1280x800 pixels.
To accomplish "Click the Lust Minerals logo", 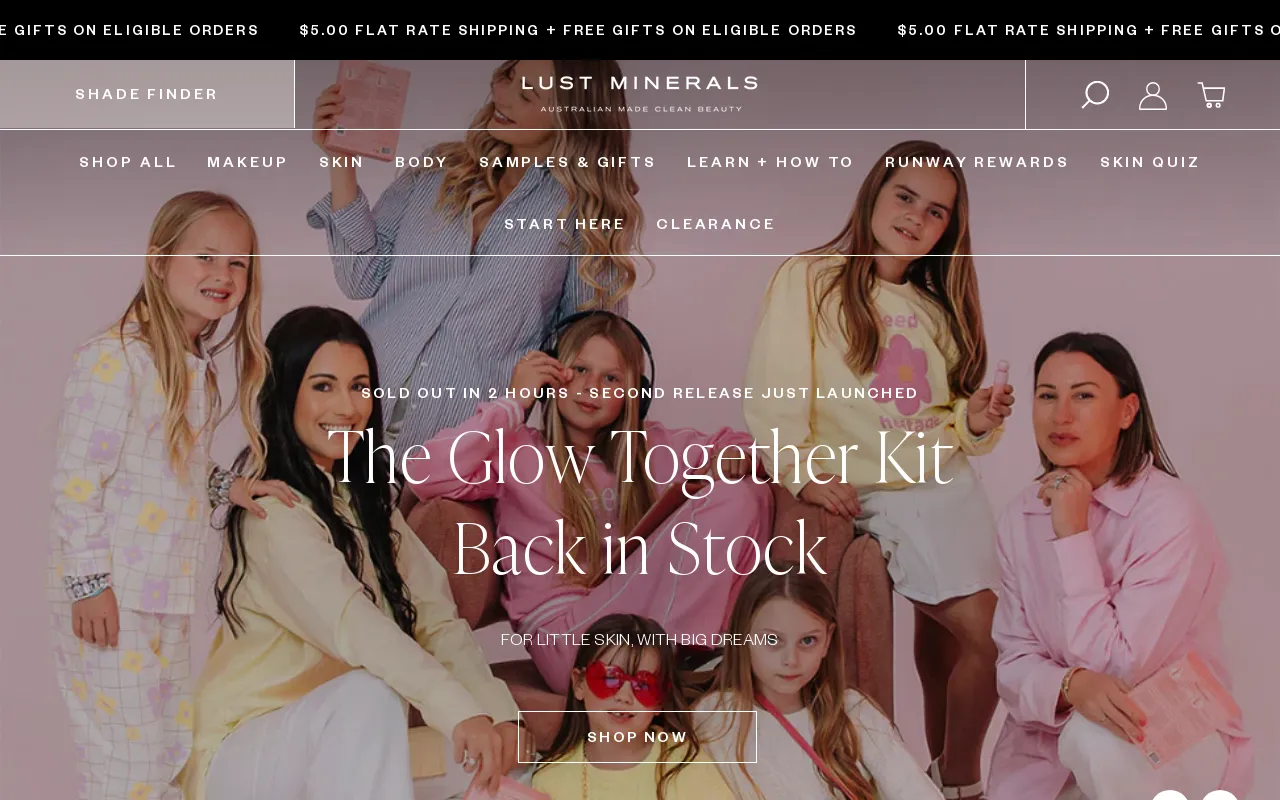I will click(640, 93).
